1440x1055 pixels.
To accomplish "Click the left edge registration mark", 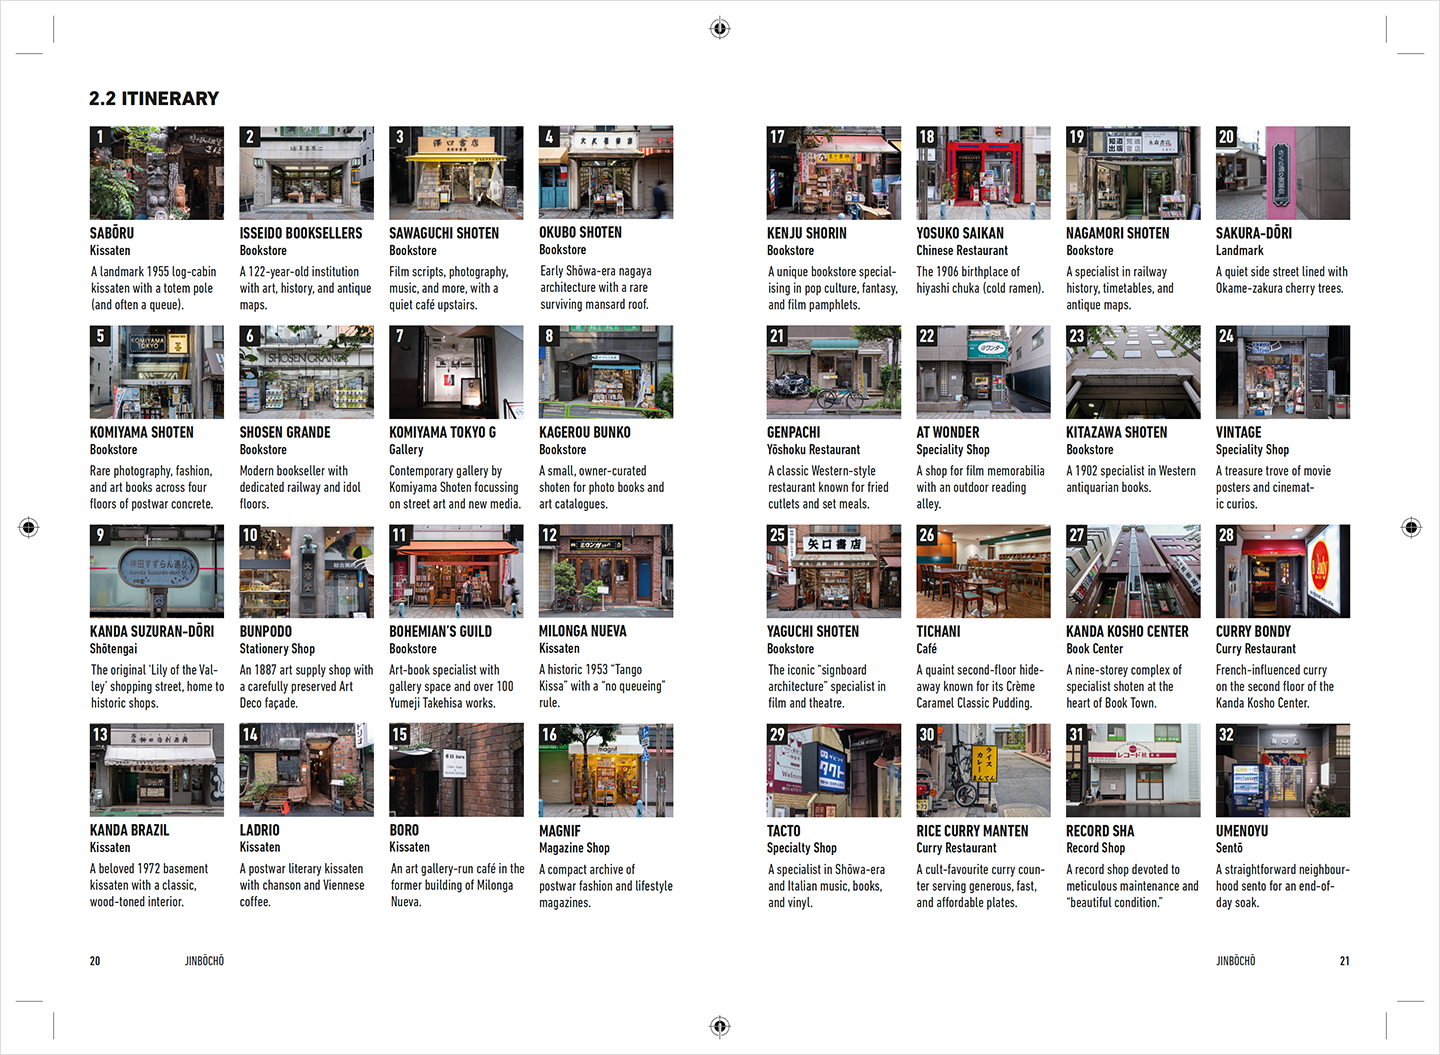I will (29, 527).
